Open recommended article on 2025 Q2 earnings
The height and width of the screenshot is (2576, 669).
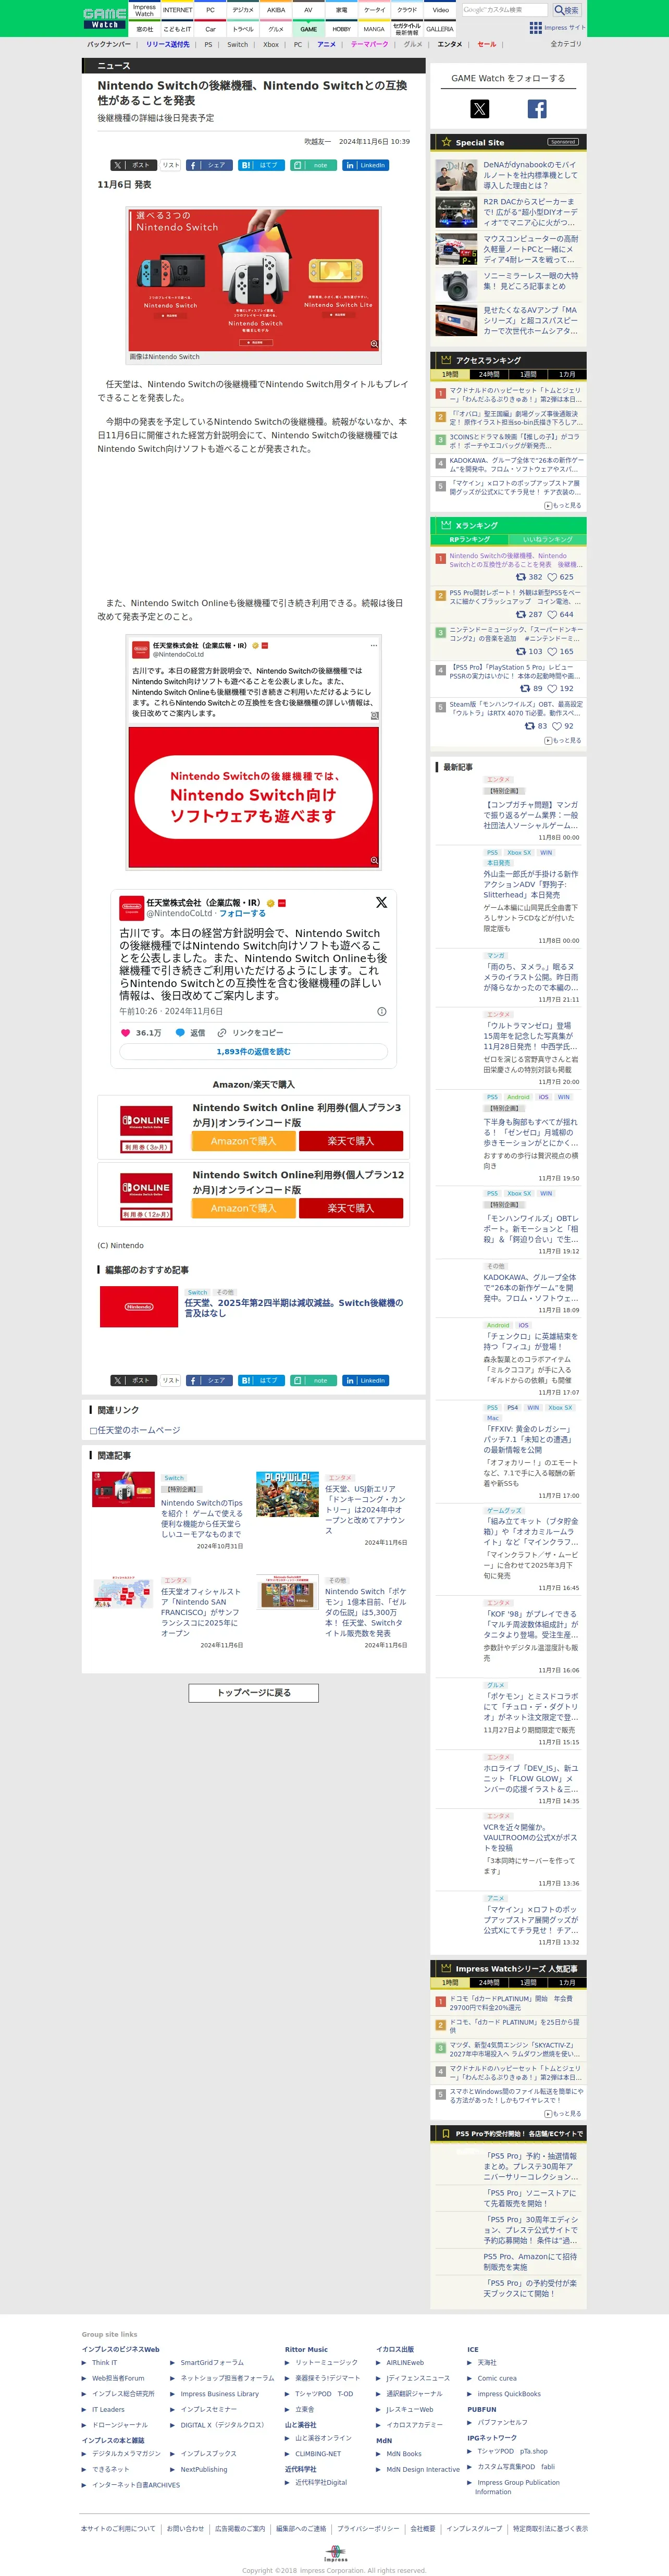tap(294, 1308)
